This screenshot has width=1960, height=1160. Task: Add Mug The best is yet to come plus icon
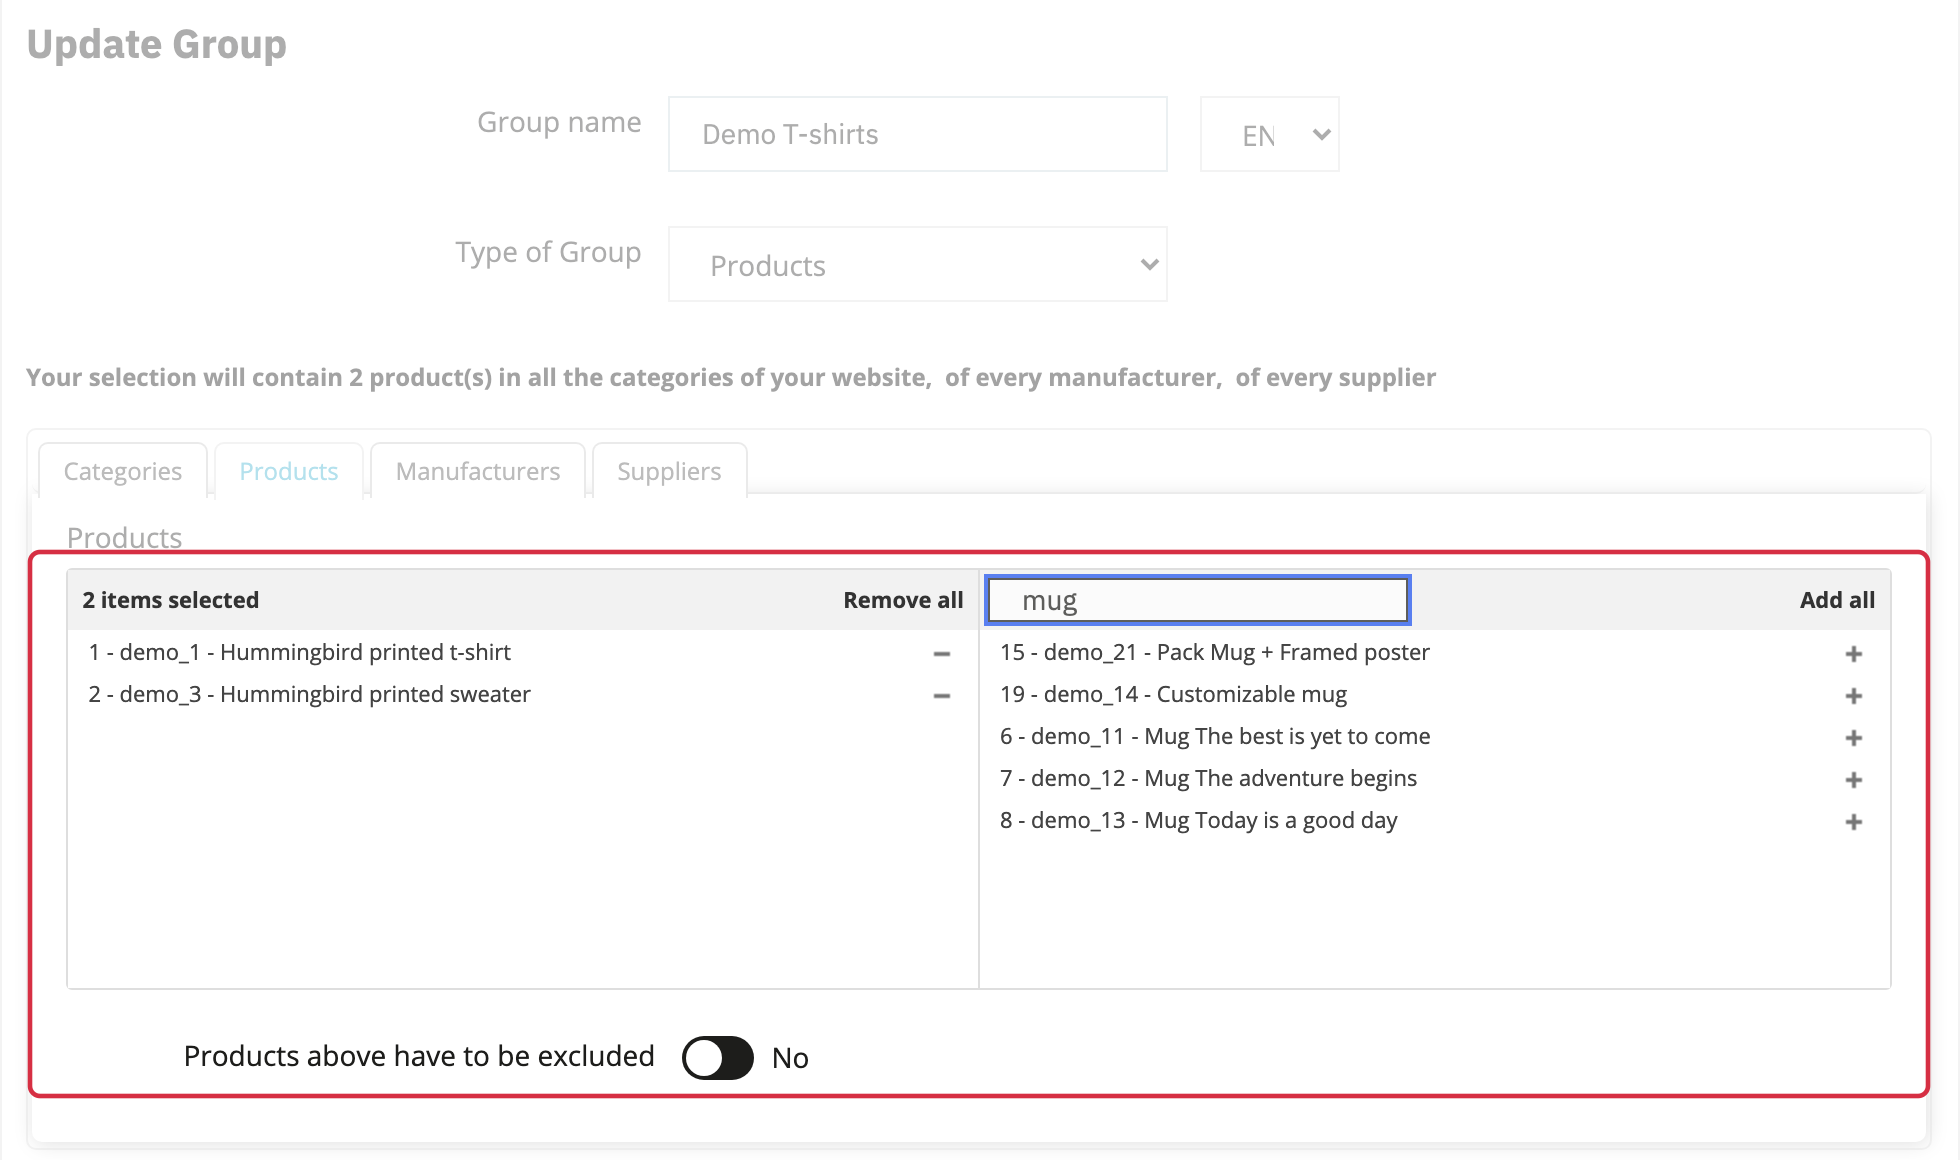[x=1853, y=738]
